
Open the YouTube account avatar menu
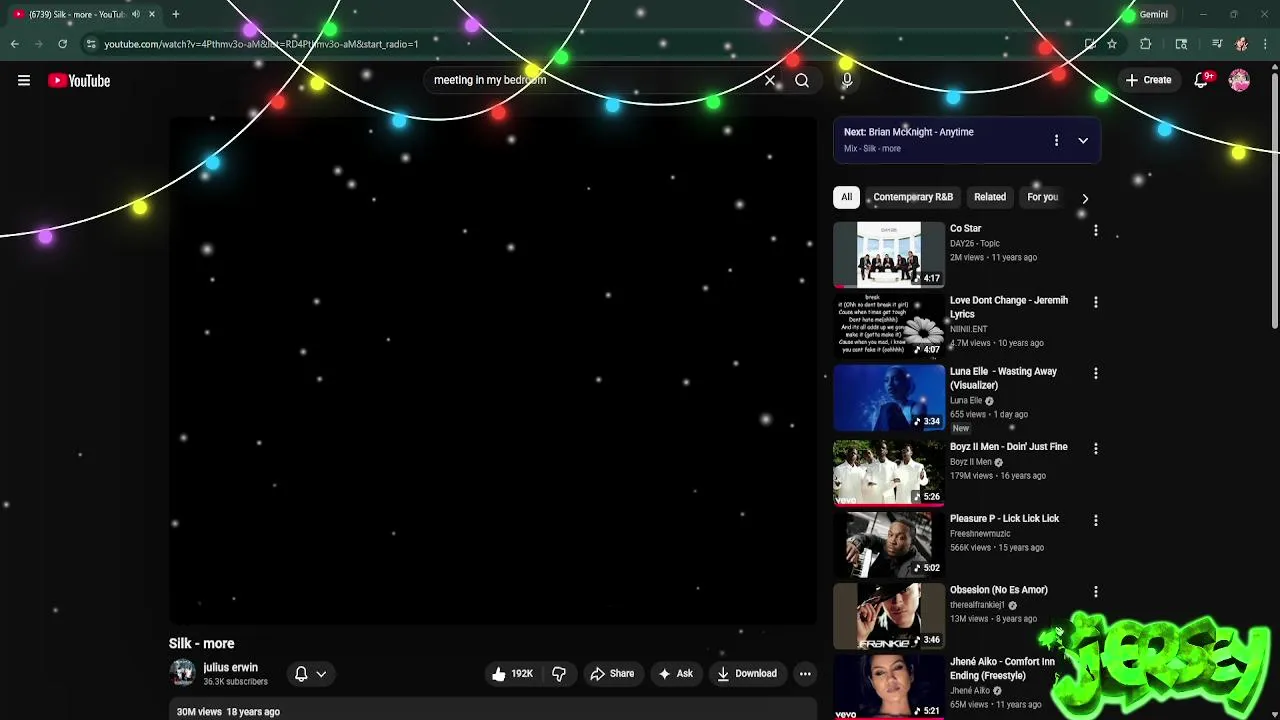[1239, 81]
